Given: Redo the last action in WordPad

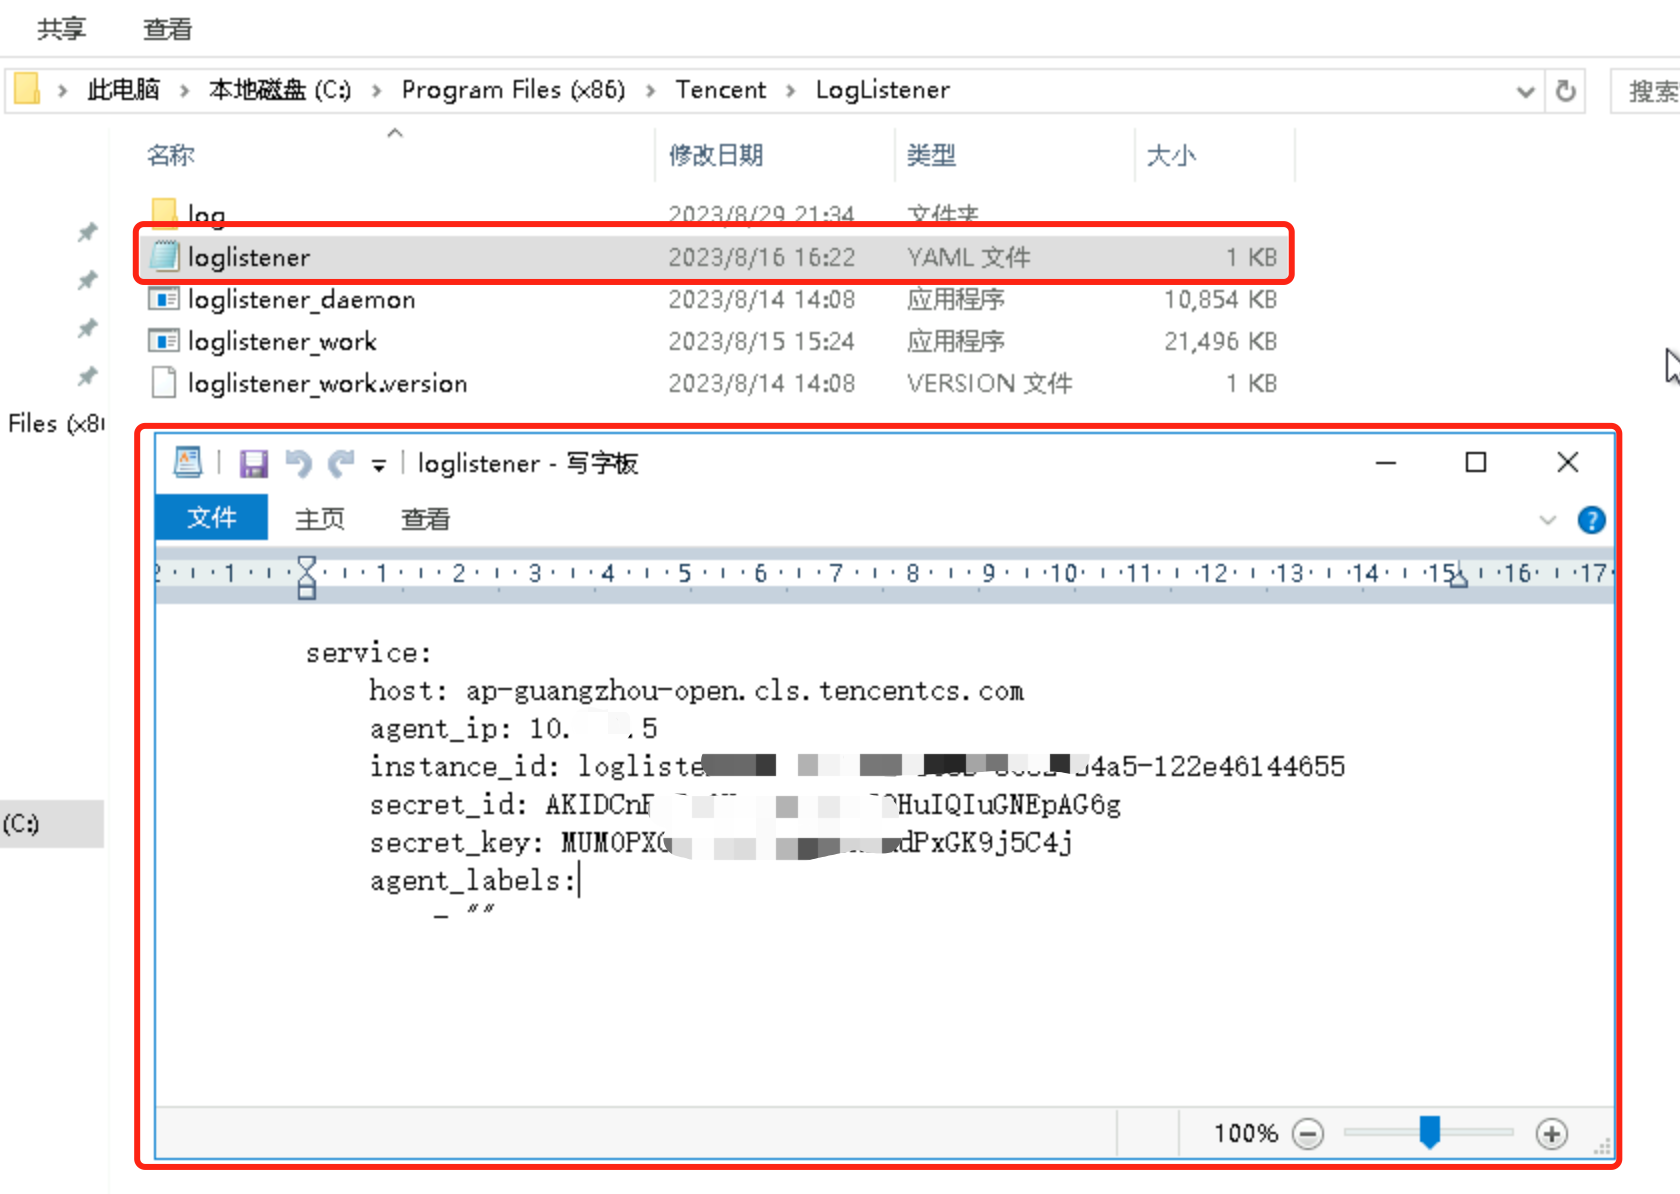Looking at the screenshot, I should 342,463.
